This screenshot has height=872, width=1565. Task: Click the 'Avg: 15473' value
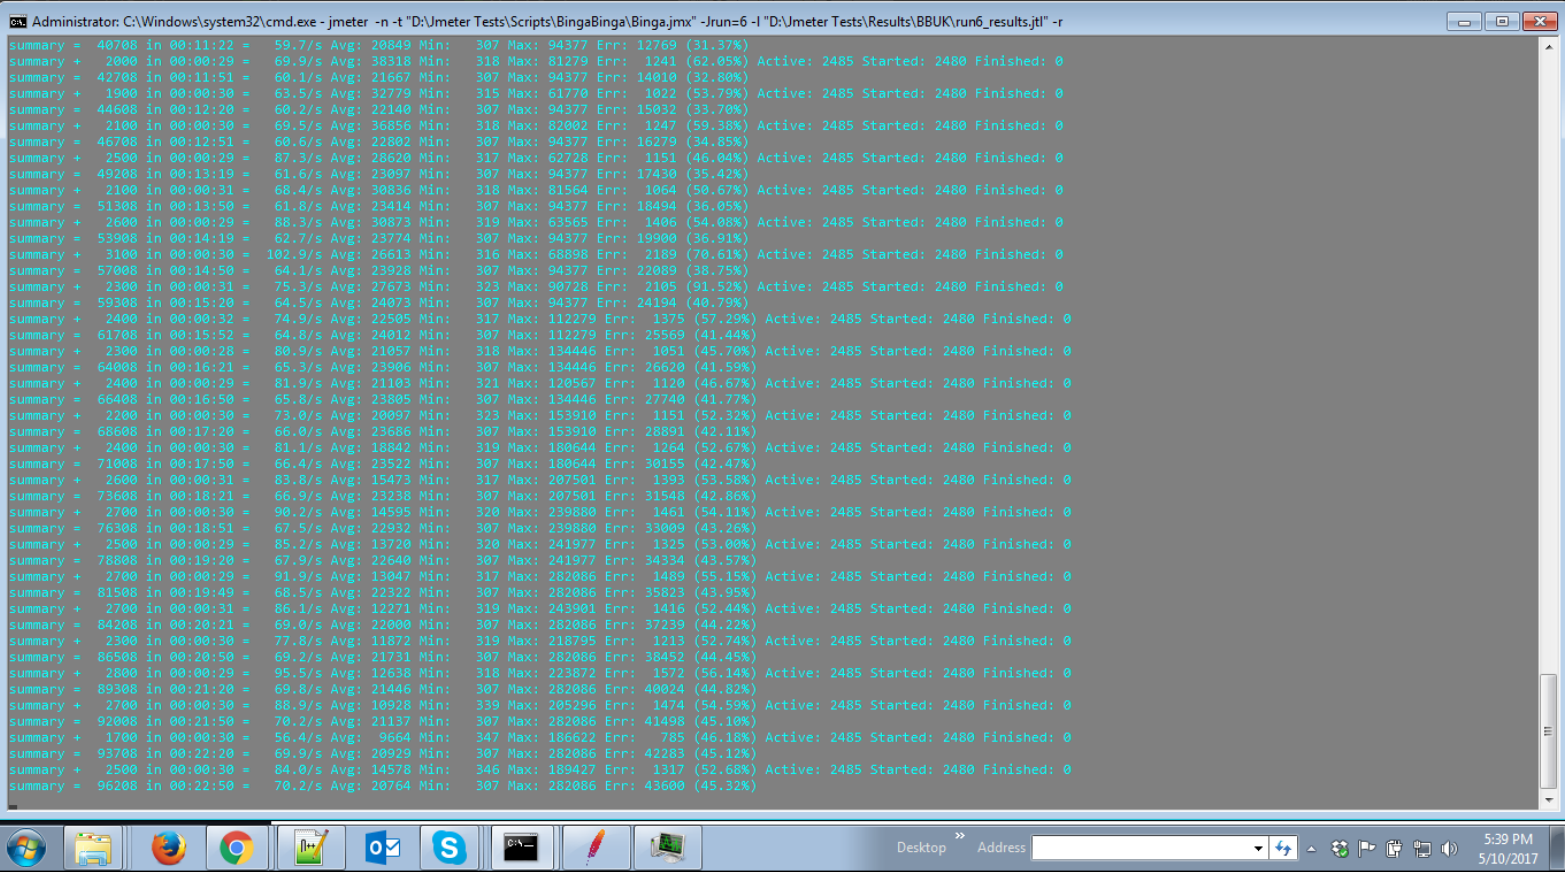(371, 480)
